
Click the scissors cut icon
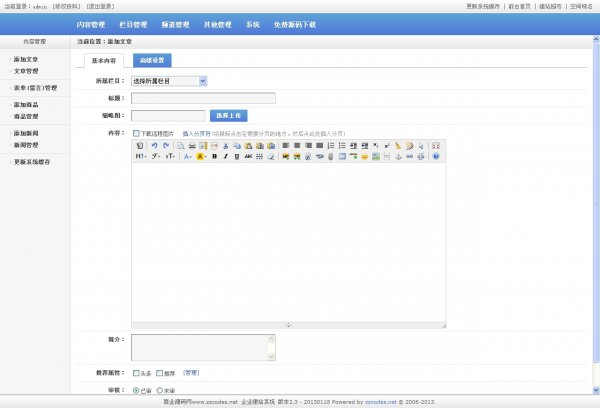click(225, 145)
